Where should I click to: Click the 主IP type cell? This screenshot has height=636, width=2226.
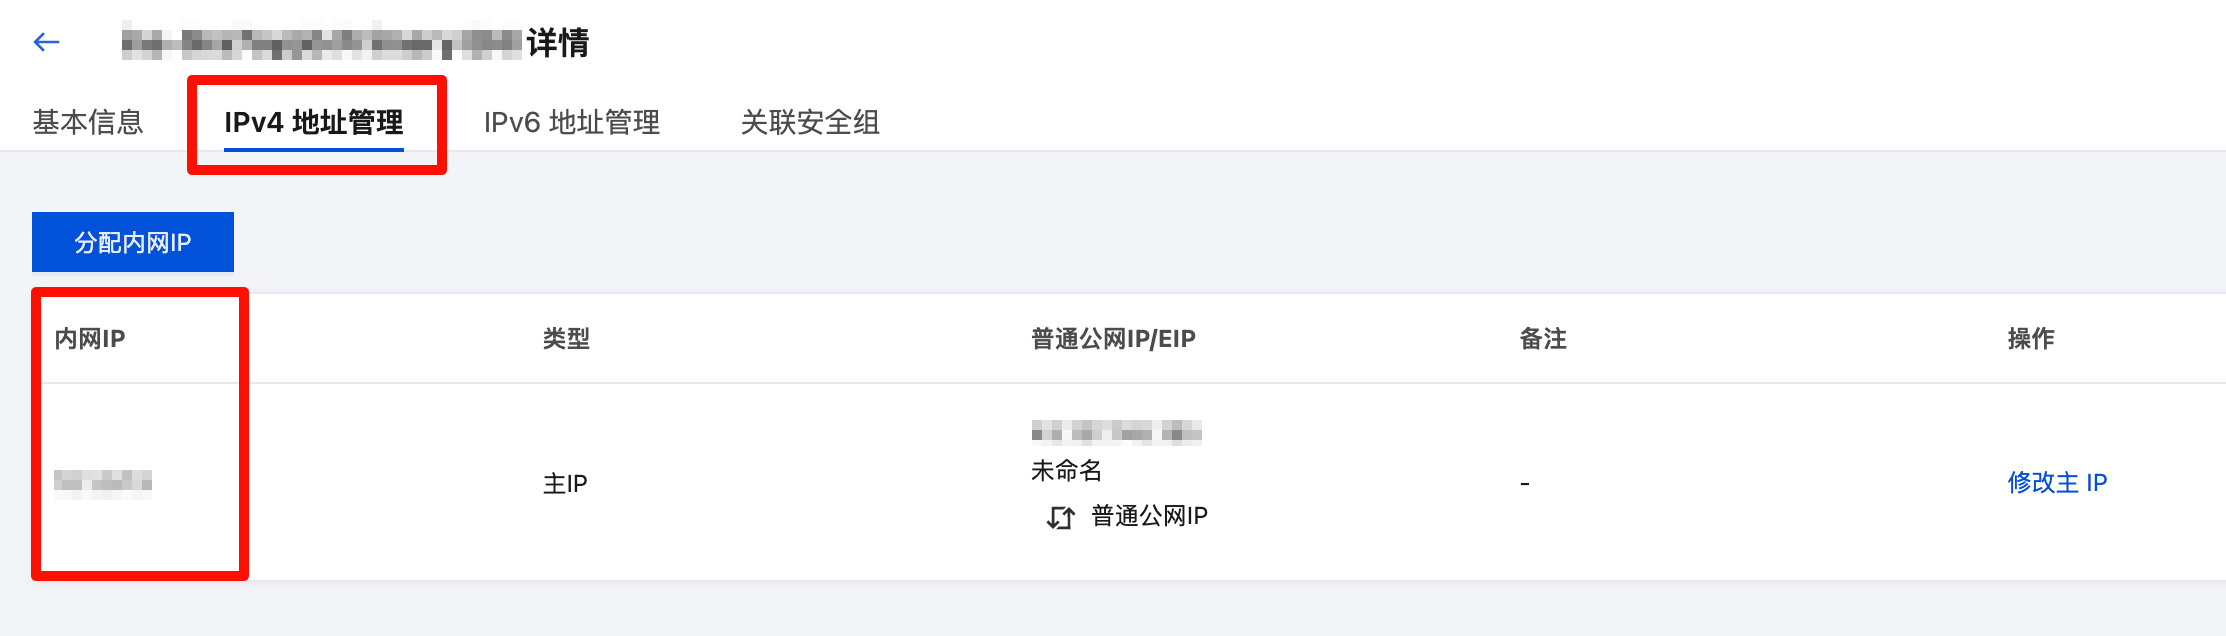[565, 484]
